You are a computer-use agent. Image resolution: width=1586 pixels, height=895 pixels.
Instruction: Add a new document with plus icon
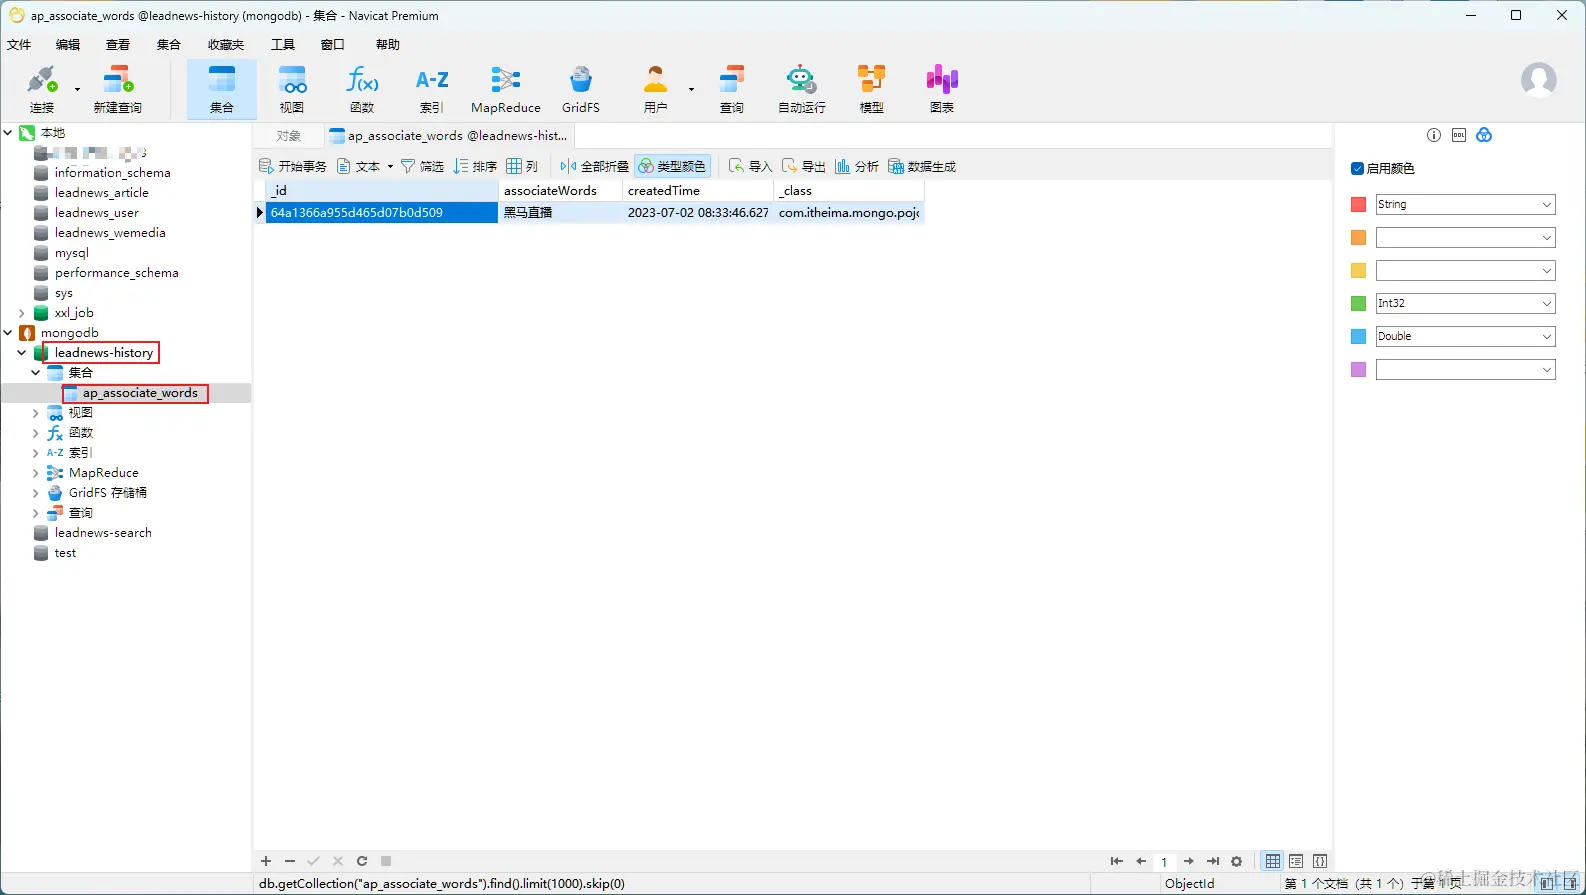pos(266,861)
